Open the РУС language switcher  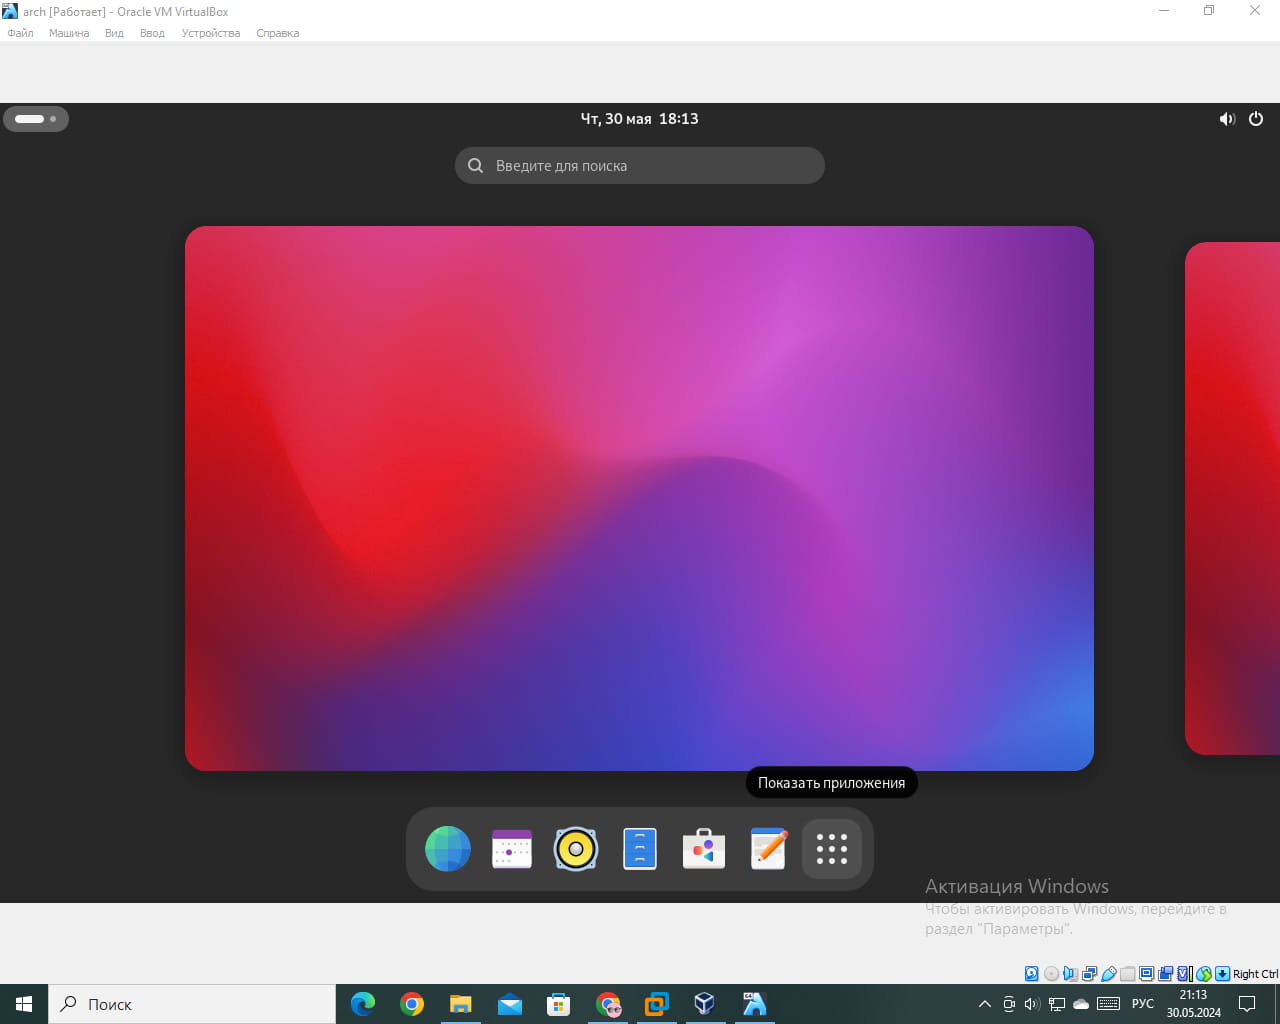pos(1142,1004)
